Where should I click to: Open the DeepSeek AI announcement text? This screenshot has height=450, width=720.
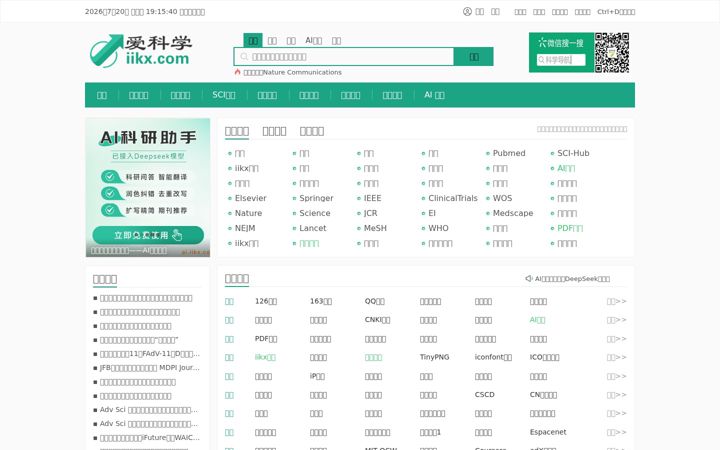pos(572,278)
